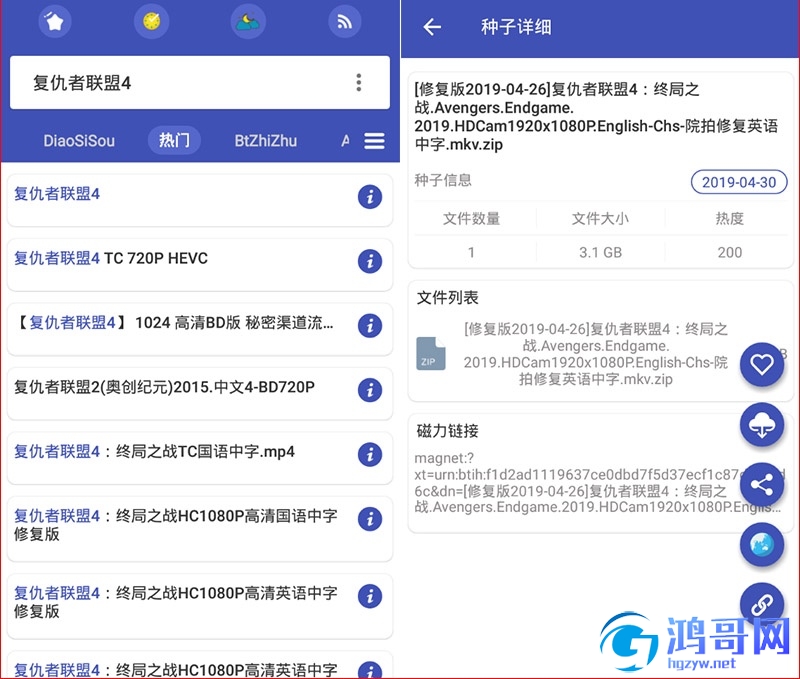
Task: Click the search field containing 复仇者联盟4
Action: tap(200, 83)
